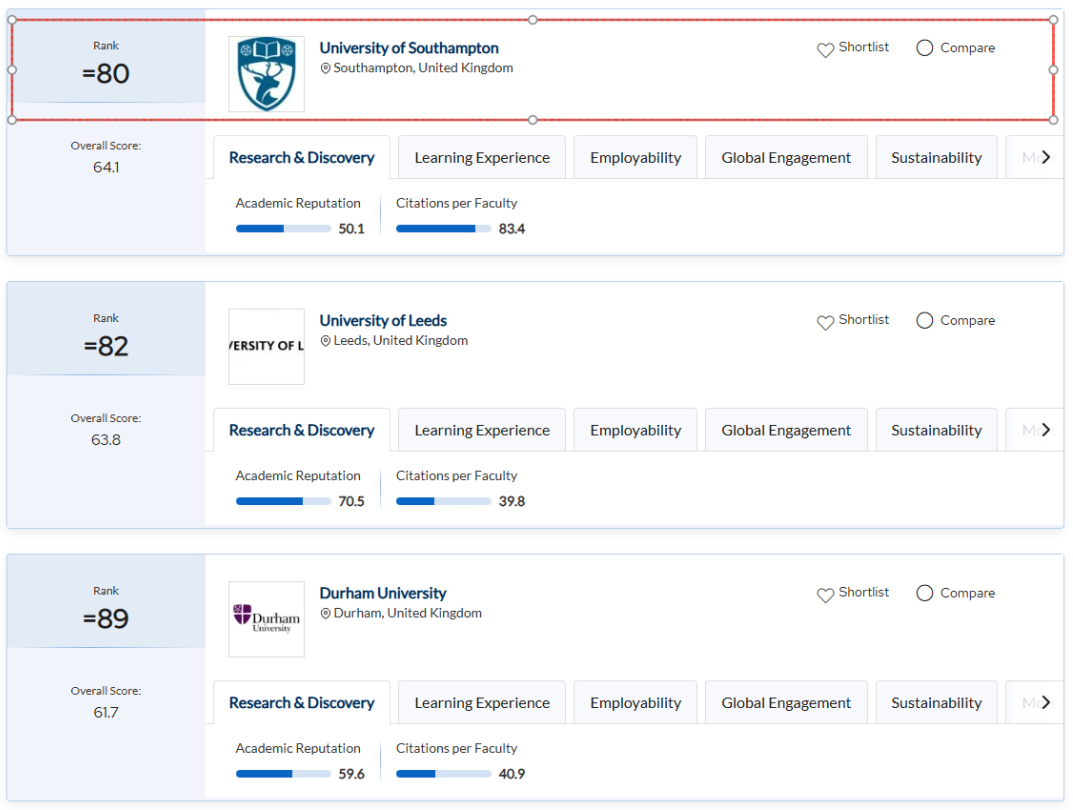Screen dimensions: 1073x810
Task: Click Durham's Academic Reputation progress bar
Action: [283, 774]
